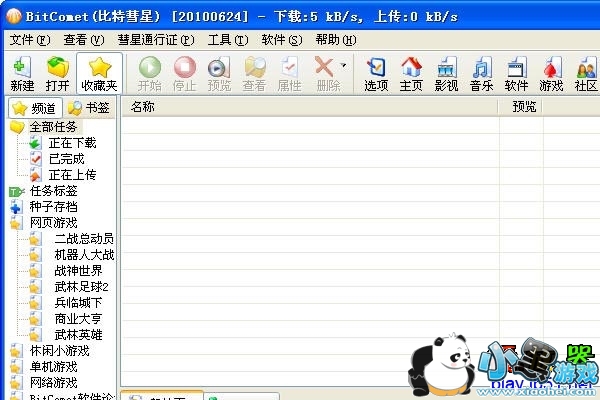Image resolution: width=600 pixels, height=400 pixels.
Task: Select 网络游戏 tree item
Action: pyautogui.click(x=54, y=383)
